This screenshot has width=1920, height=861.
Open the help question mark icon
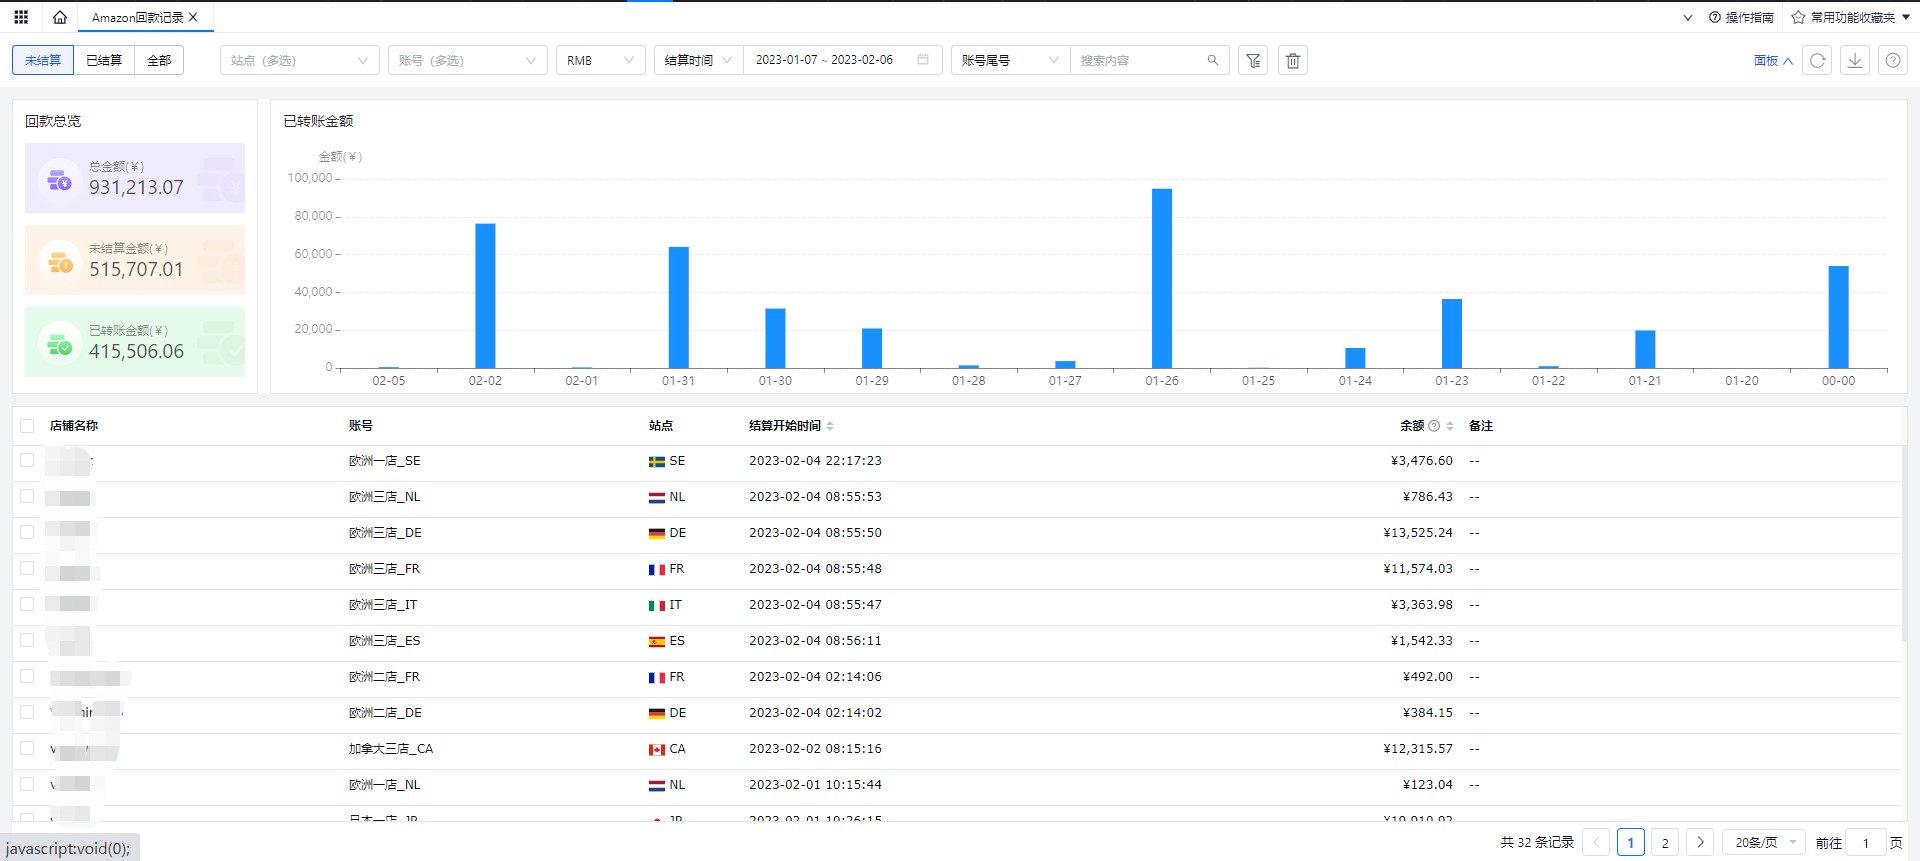coord(1893,60)
